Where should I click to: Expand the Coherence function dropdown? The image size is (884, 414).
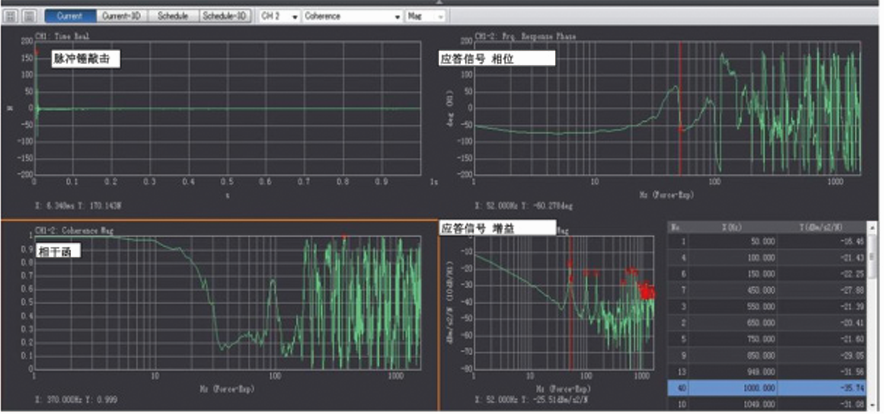click(352, 17)
